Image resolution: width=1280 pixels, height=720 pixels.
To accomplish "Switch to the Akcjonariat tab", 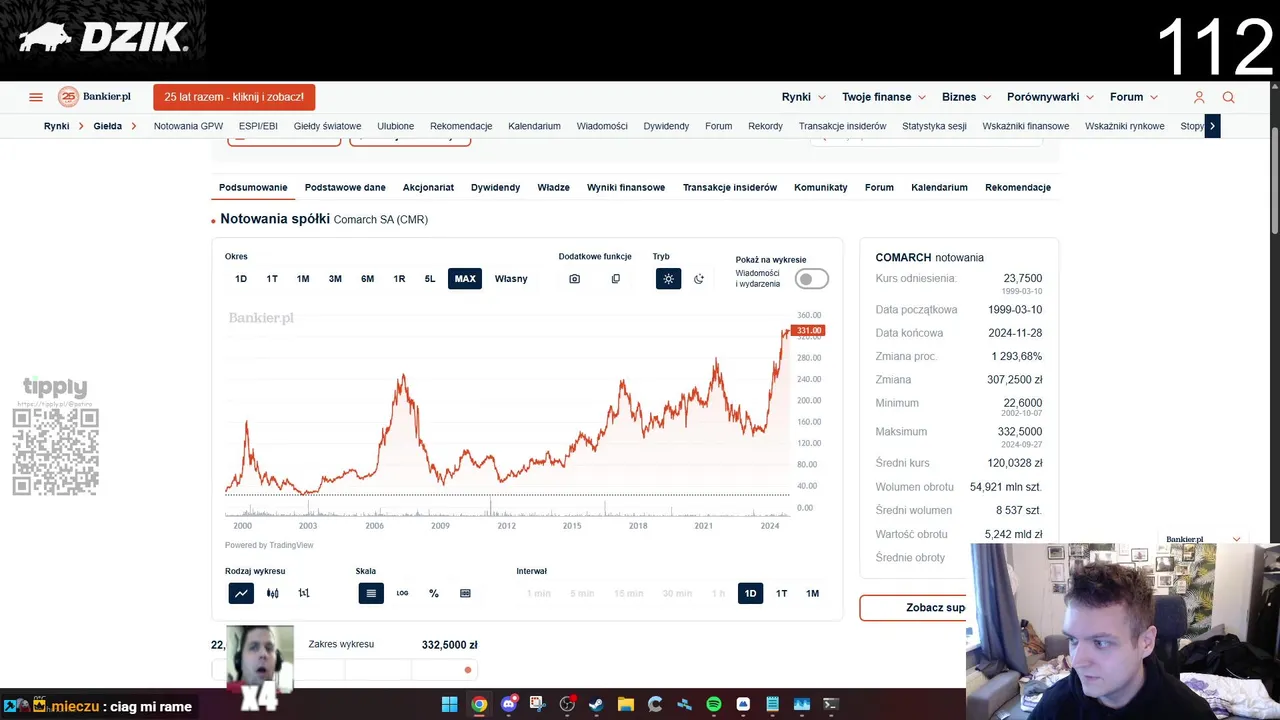I will (428, 187).
